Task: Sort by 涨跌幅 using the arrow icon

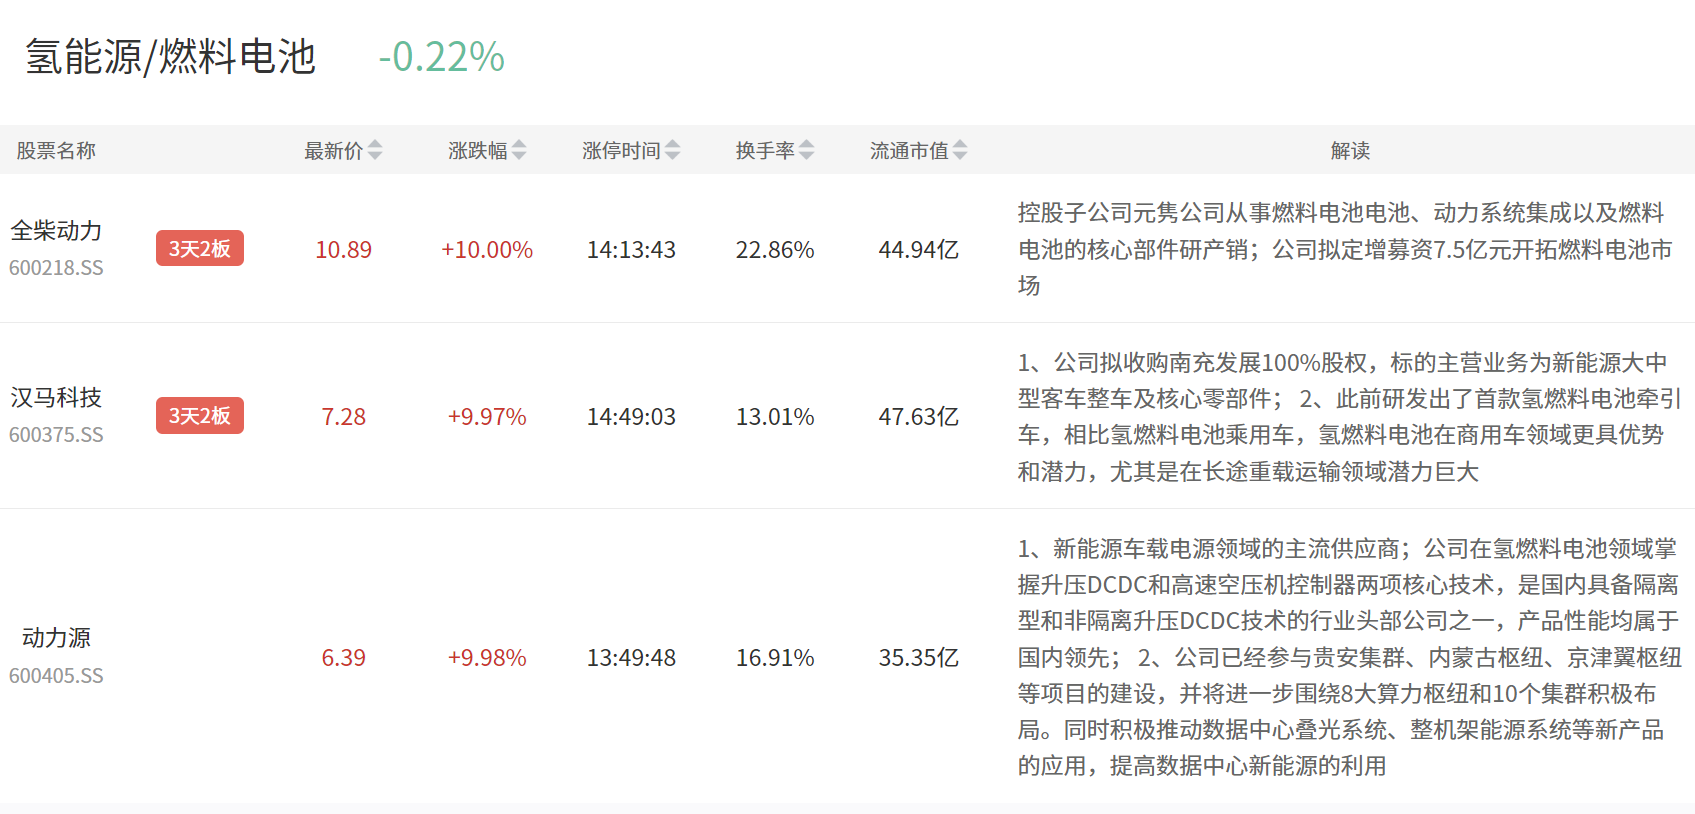Action: pyautogui.click(x=519, y=150)
